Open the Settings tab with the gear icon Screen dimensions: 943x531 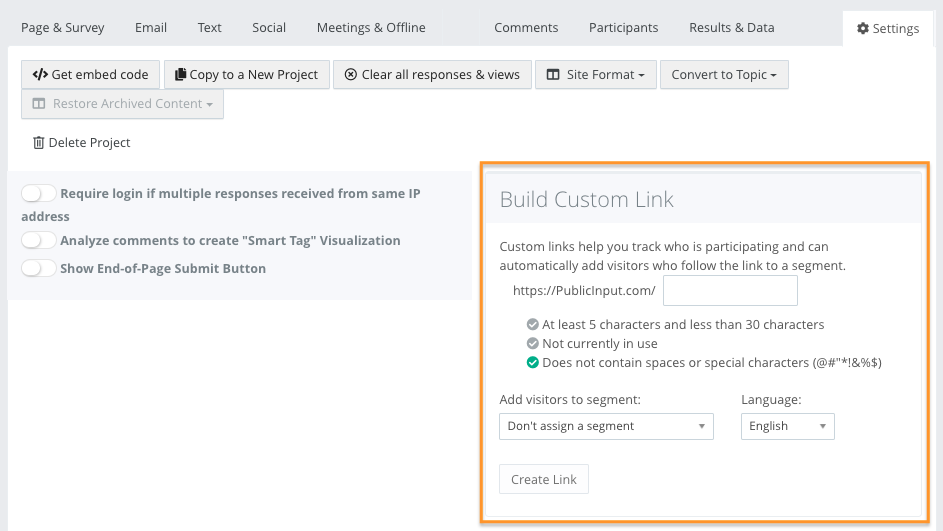pyautogui.click(x=887, y=29)
